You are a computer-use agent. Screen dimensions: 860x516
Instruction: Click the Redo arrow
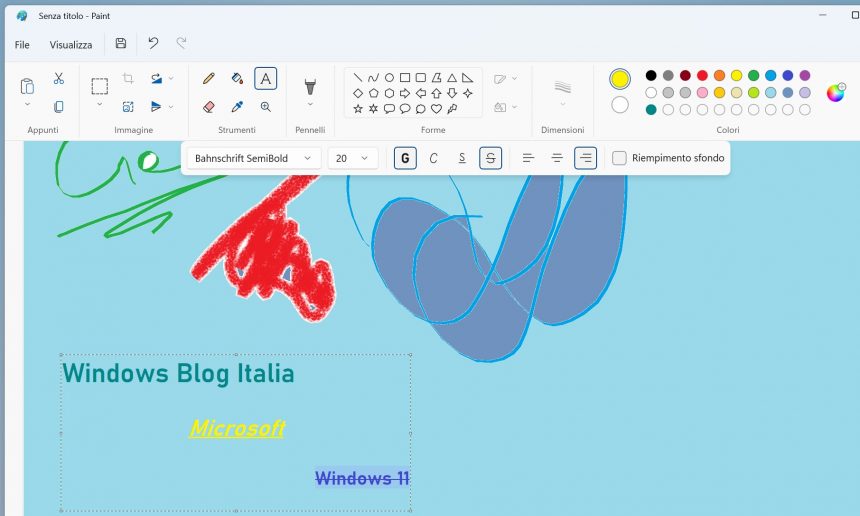point(181,43)
